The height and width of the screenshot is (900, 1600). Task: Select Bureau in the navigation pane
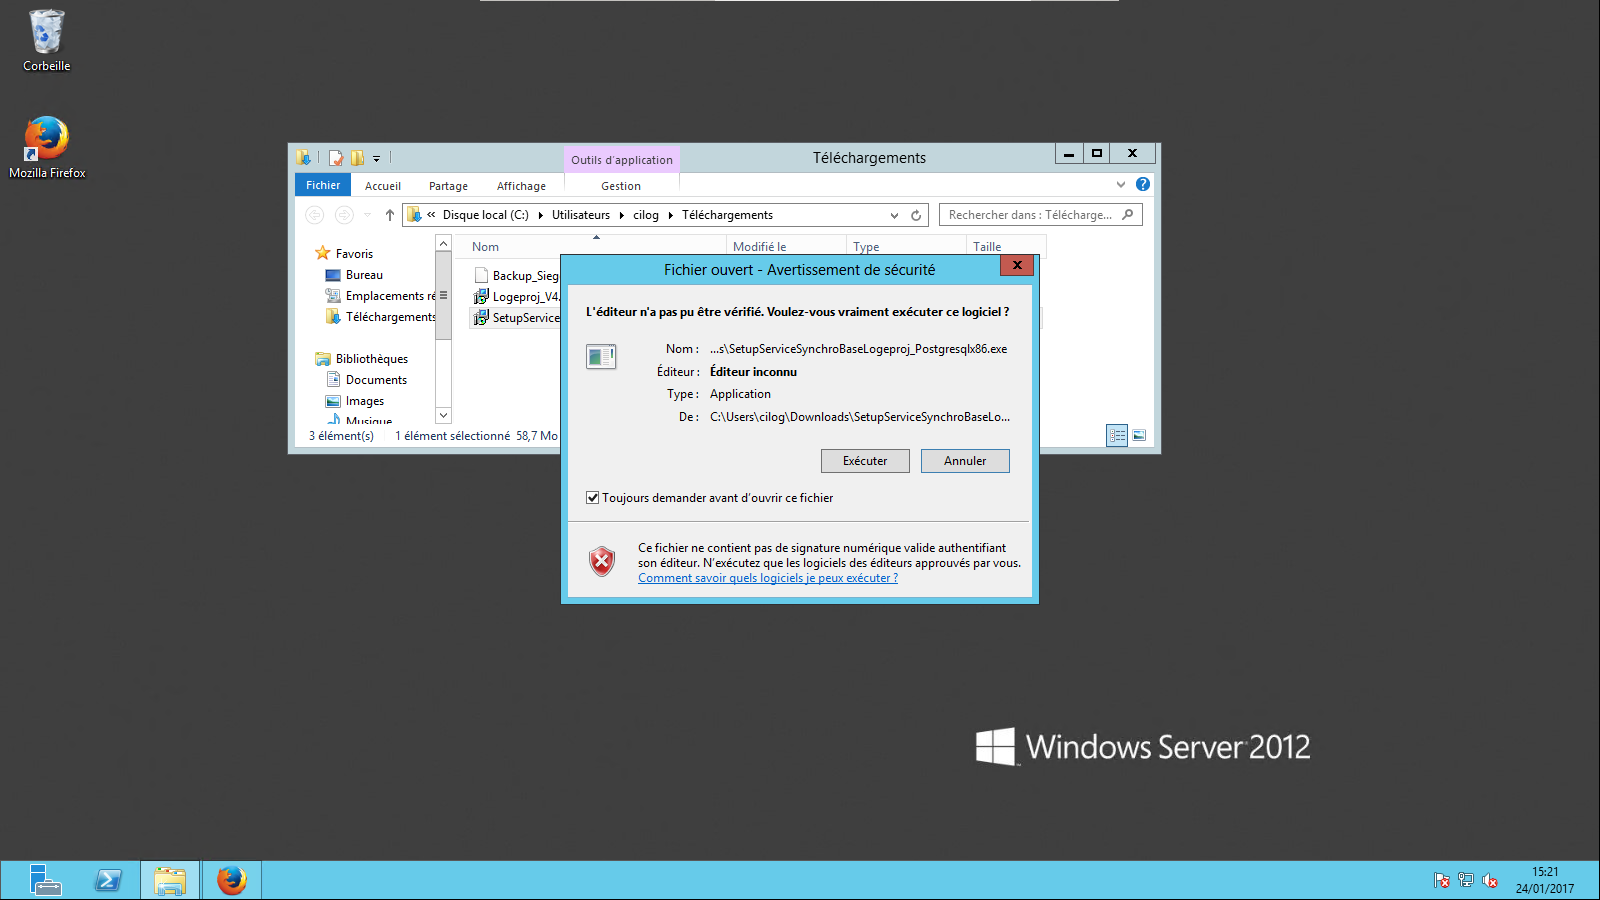click(364, 275)
